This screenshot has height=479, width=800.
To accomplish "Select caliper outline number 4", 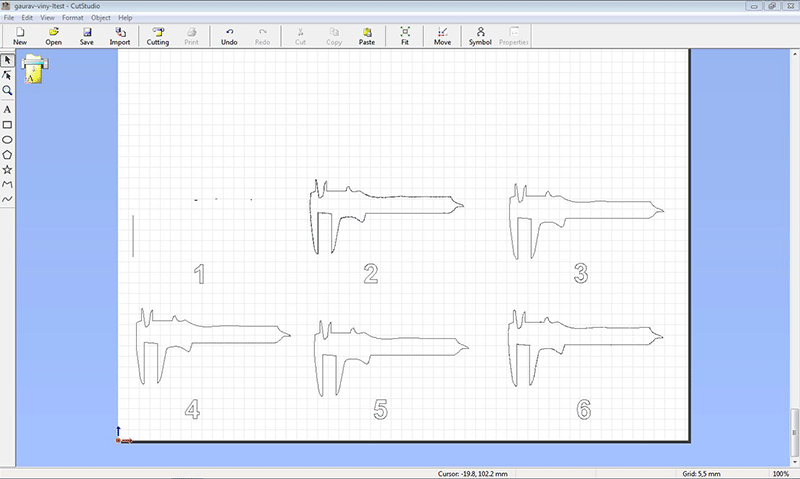I will point(213,346).
